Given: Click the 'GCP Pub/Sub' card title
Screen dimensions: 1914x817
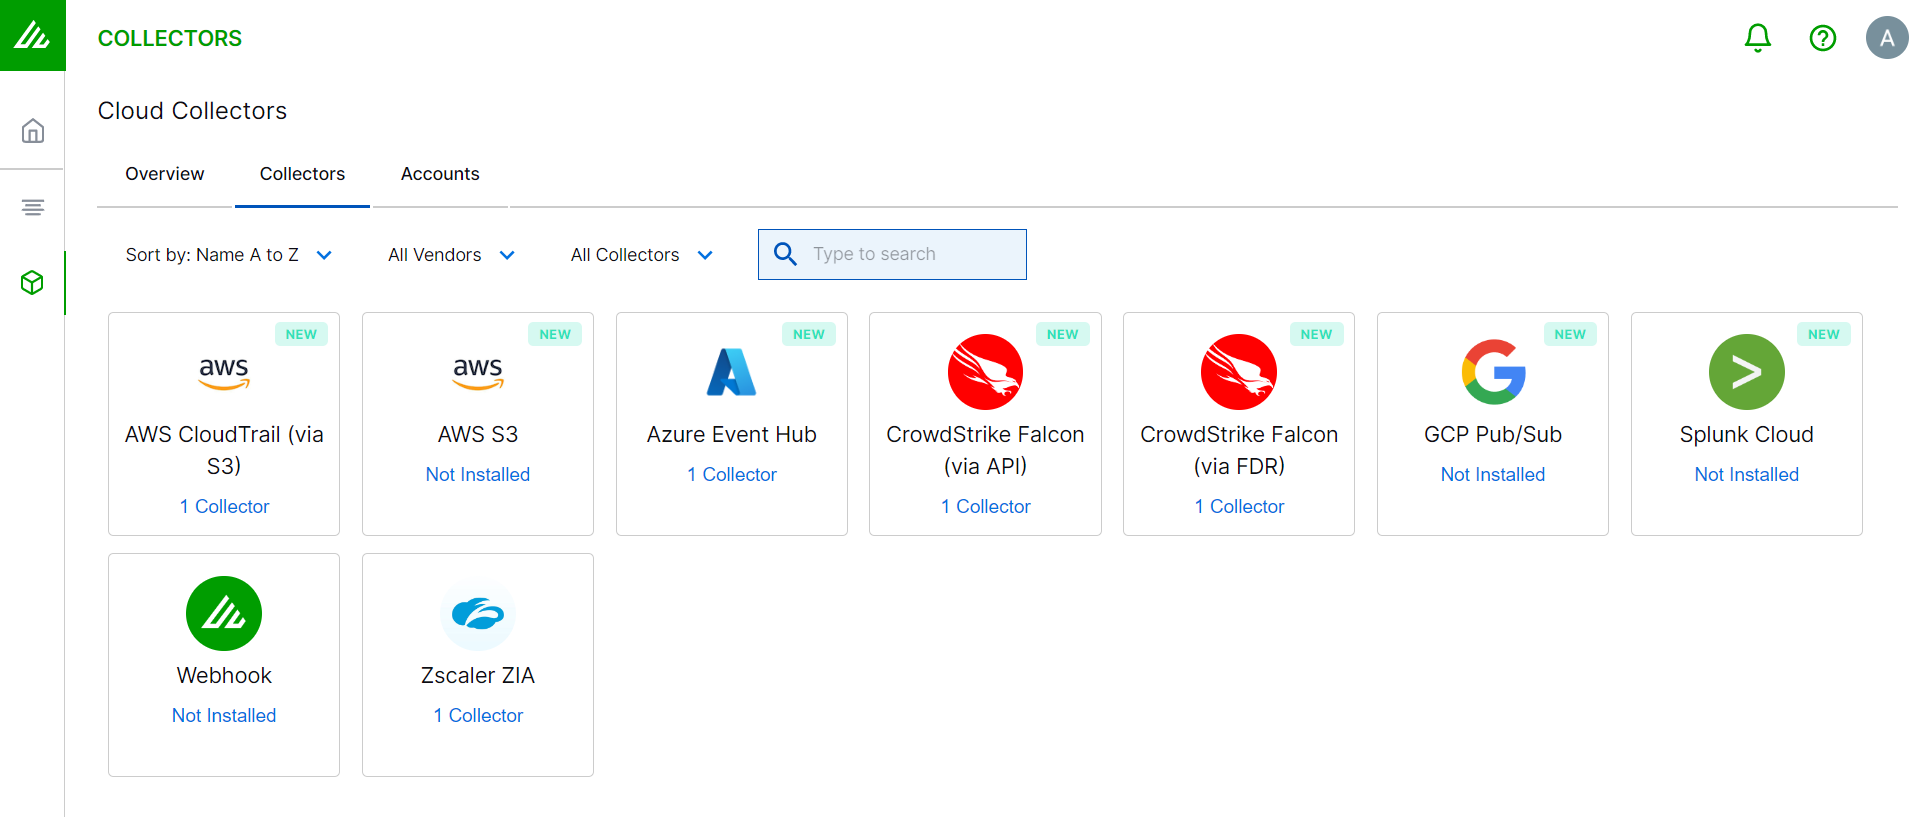Looking at the screenshot, I should pyautogui.click(x=1493, y=434).
